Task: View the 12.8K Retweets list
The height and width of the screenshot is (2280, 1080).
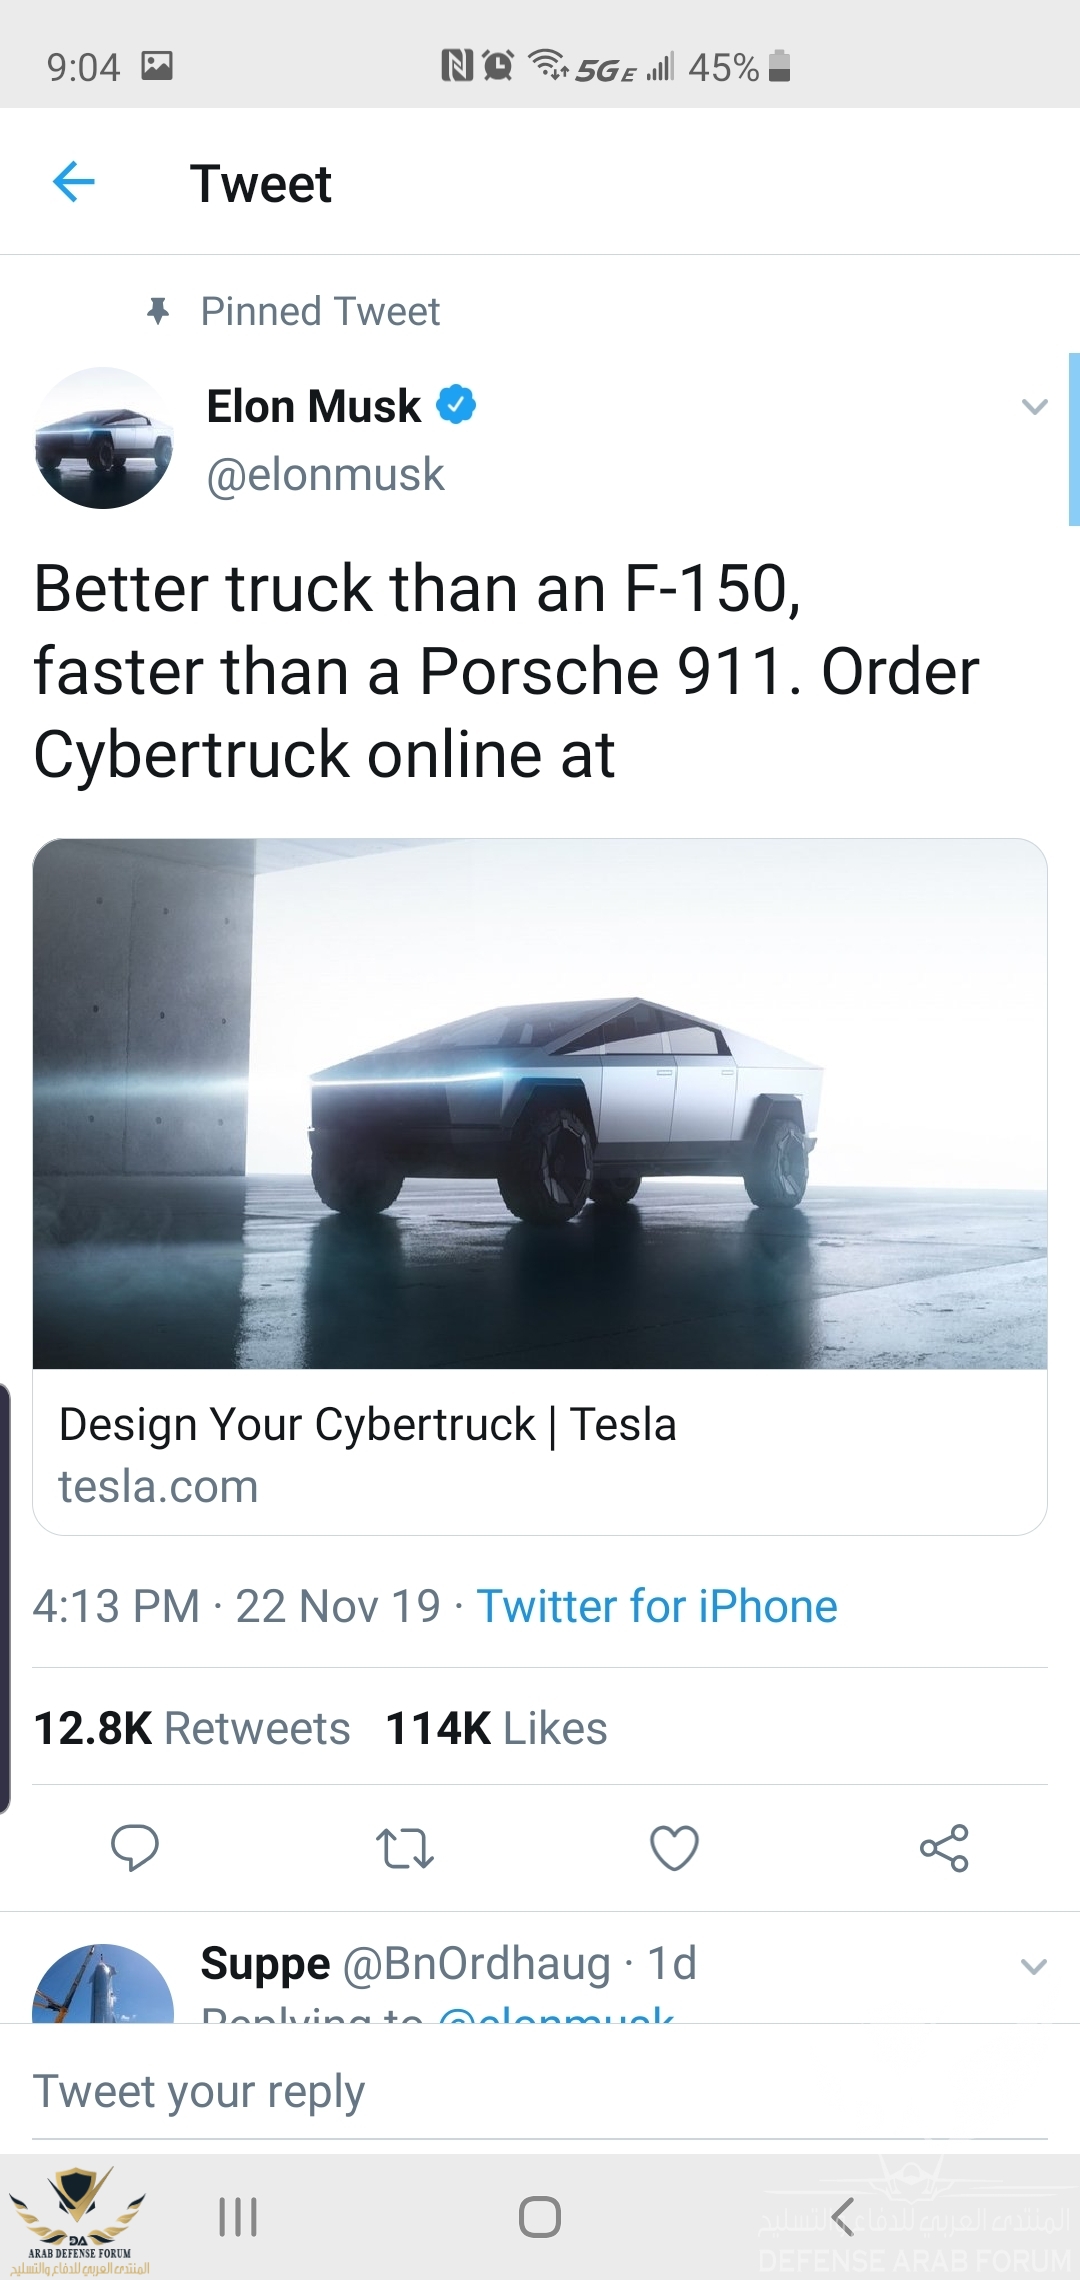Action: [192, 1728]
